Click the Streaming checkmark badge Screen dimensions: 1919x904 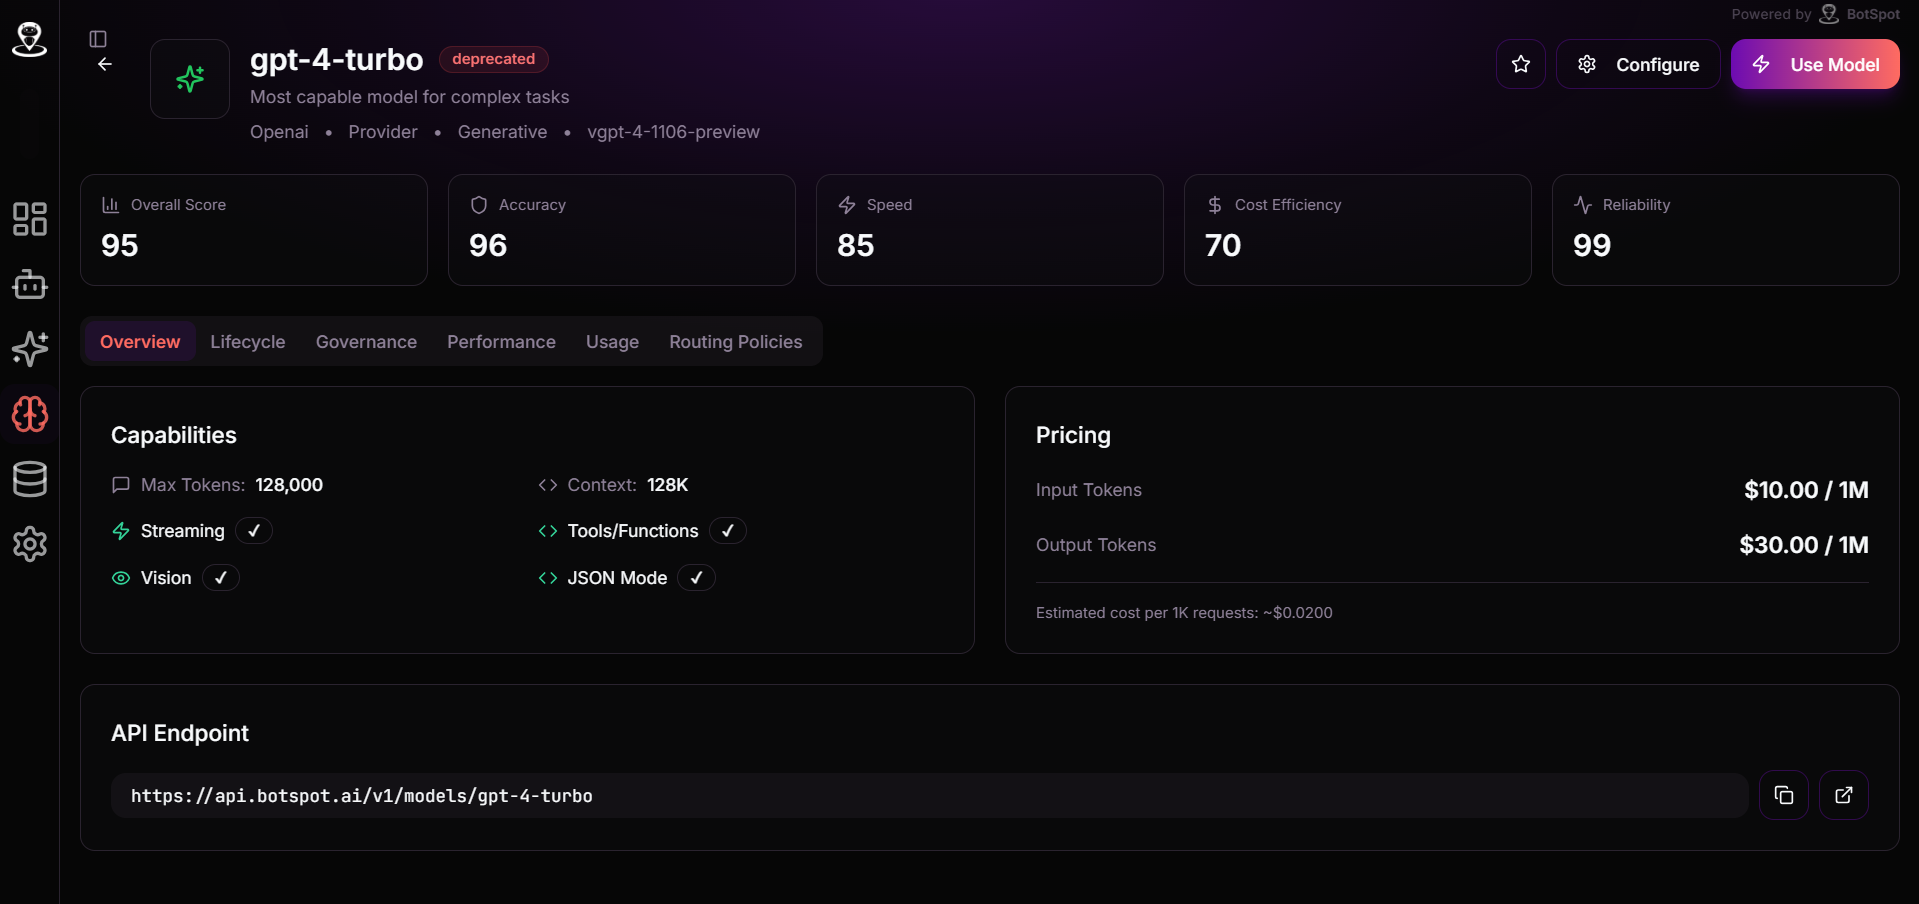(254, 531)
